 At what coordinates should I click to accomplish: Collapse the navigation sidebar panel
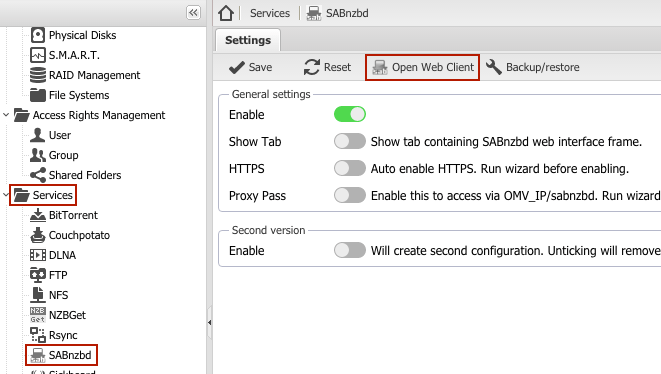[193, 13]
